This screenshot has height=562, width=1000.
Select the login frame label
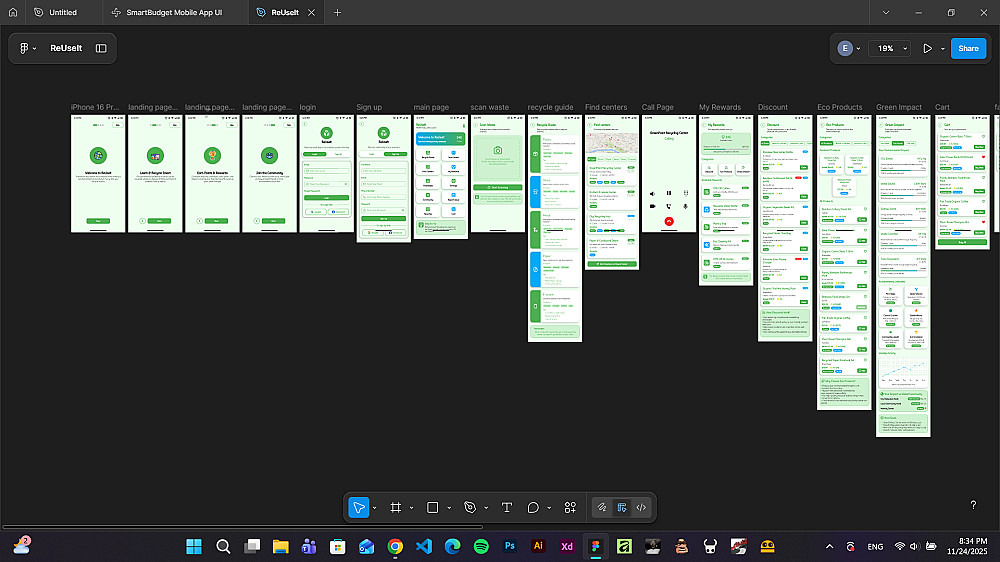pyautogui.click(x=307, y=107)
